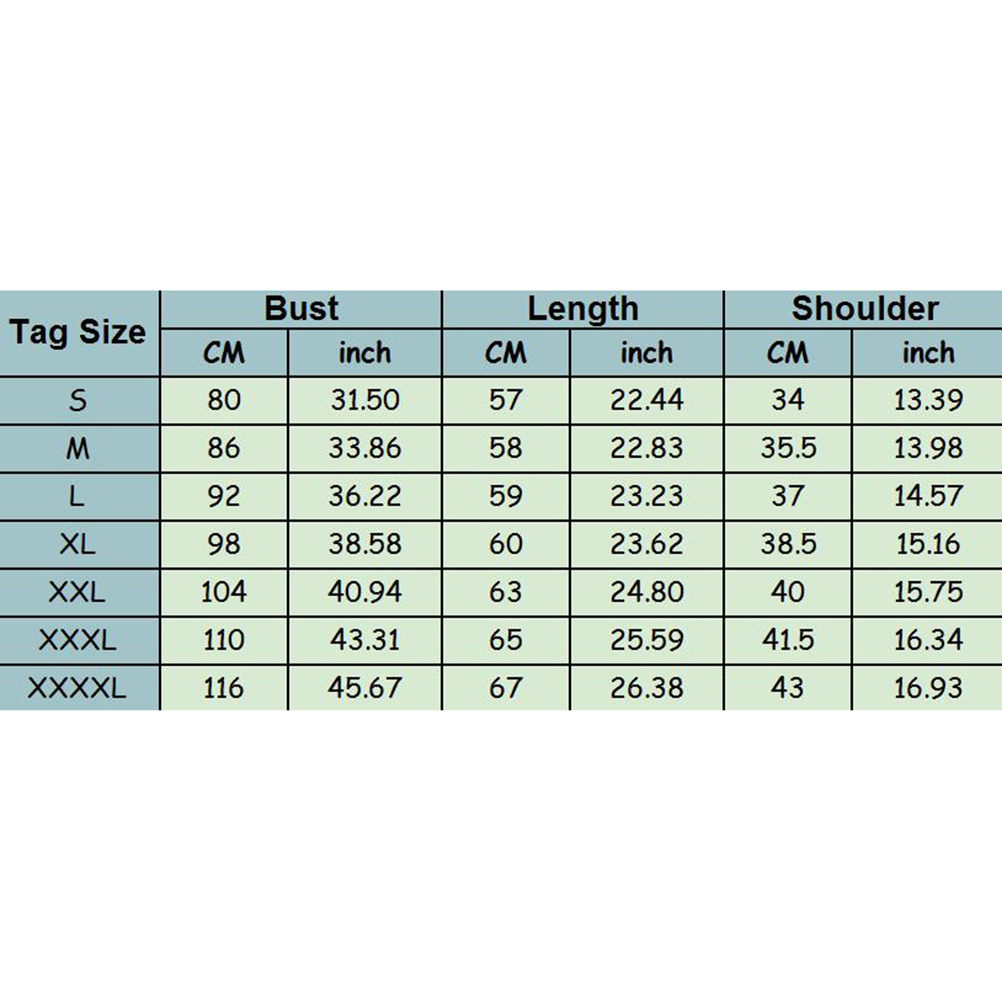Click the 59 length CM cell
This screenshot has height=1002, width=1002.
pos(506,496)
